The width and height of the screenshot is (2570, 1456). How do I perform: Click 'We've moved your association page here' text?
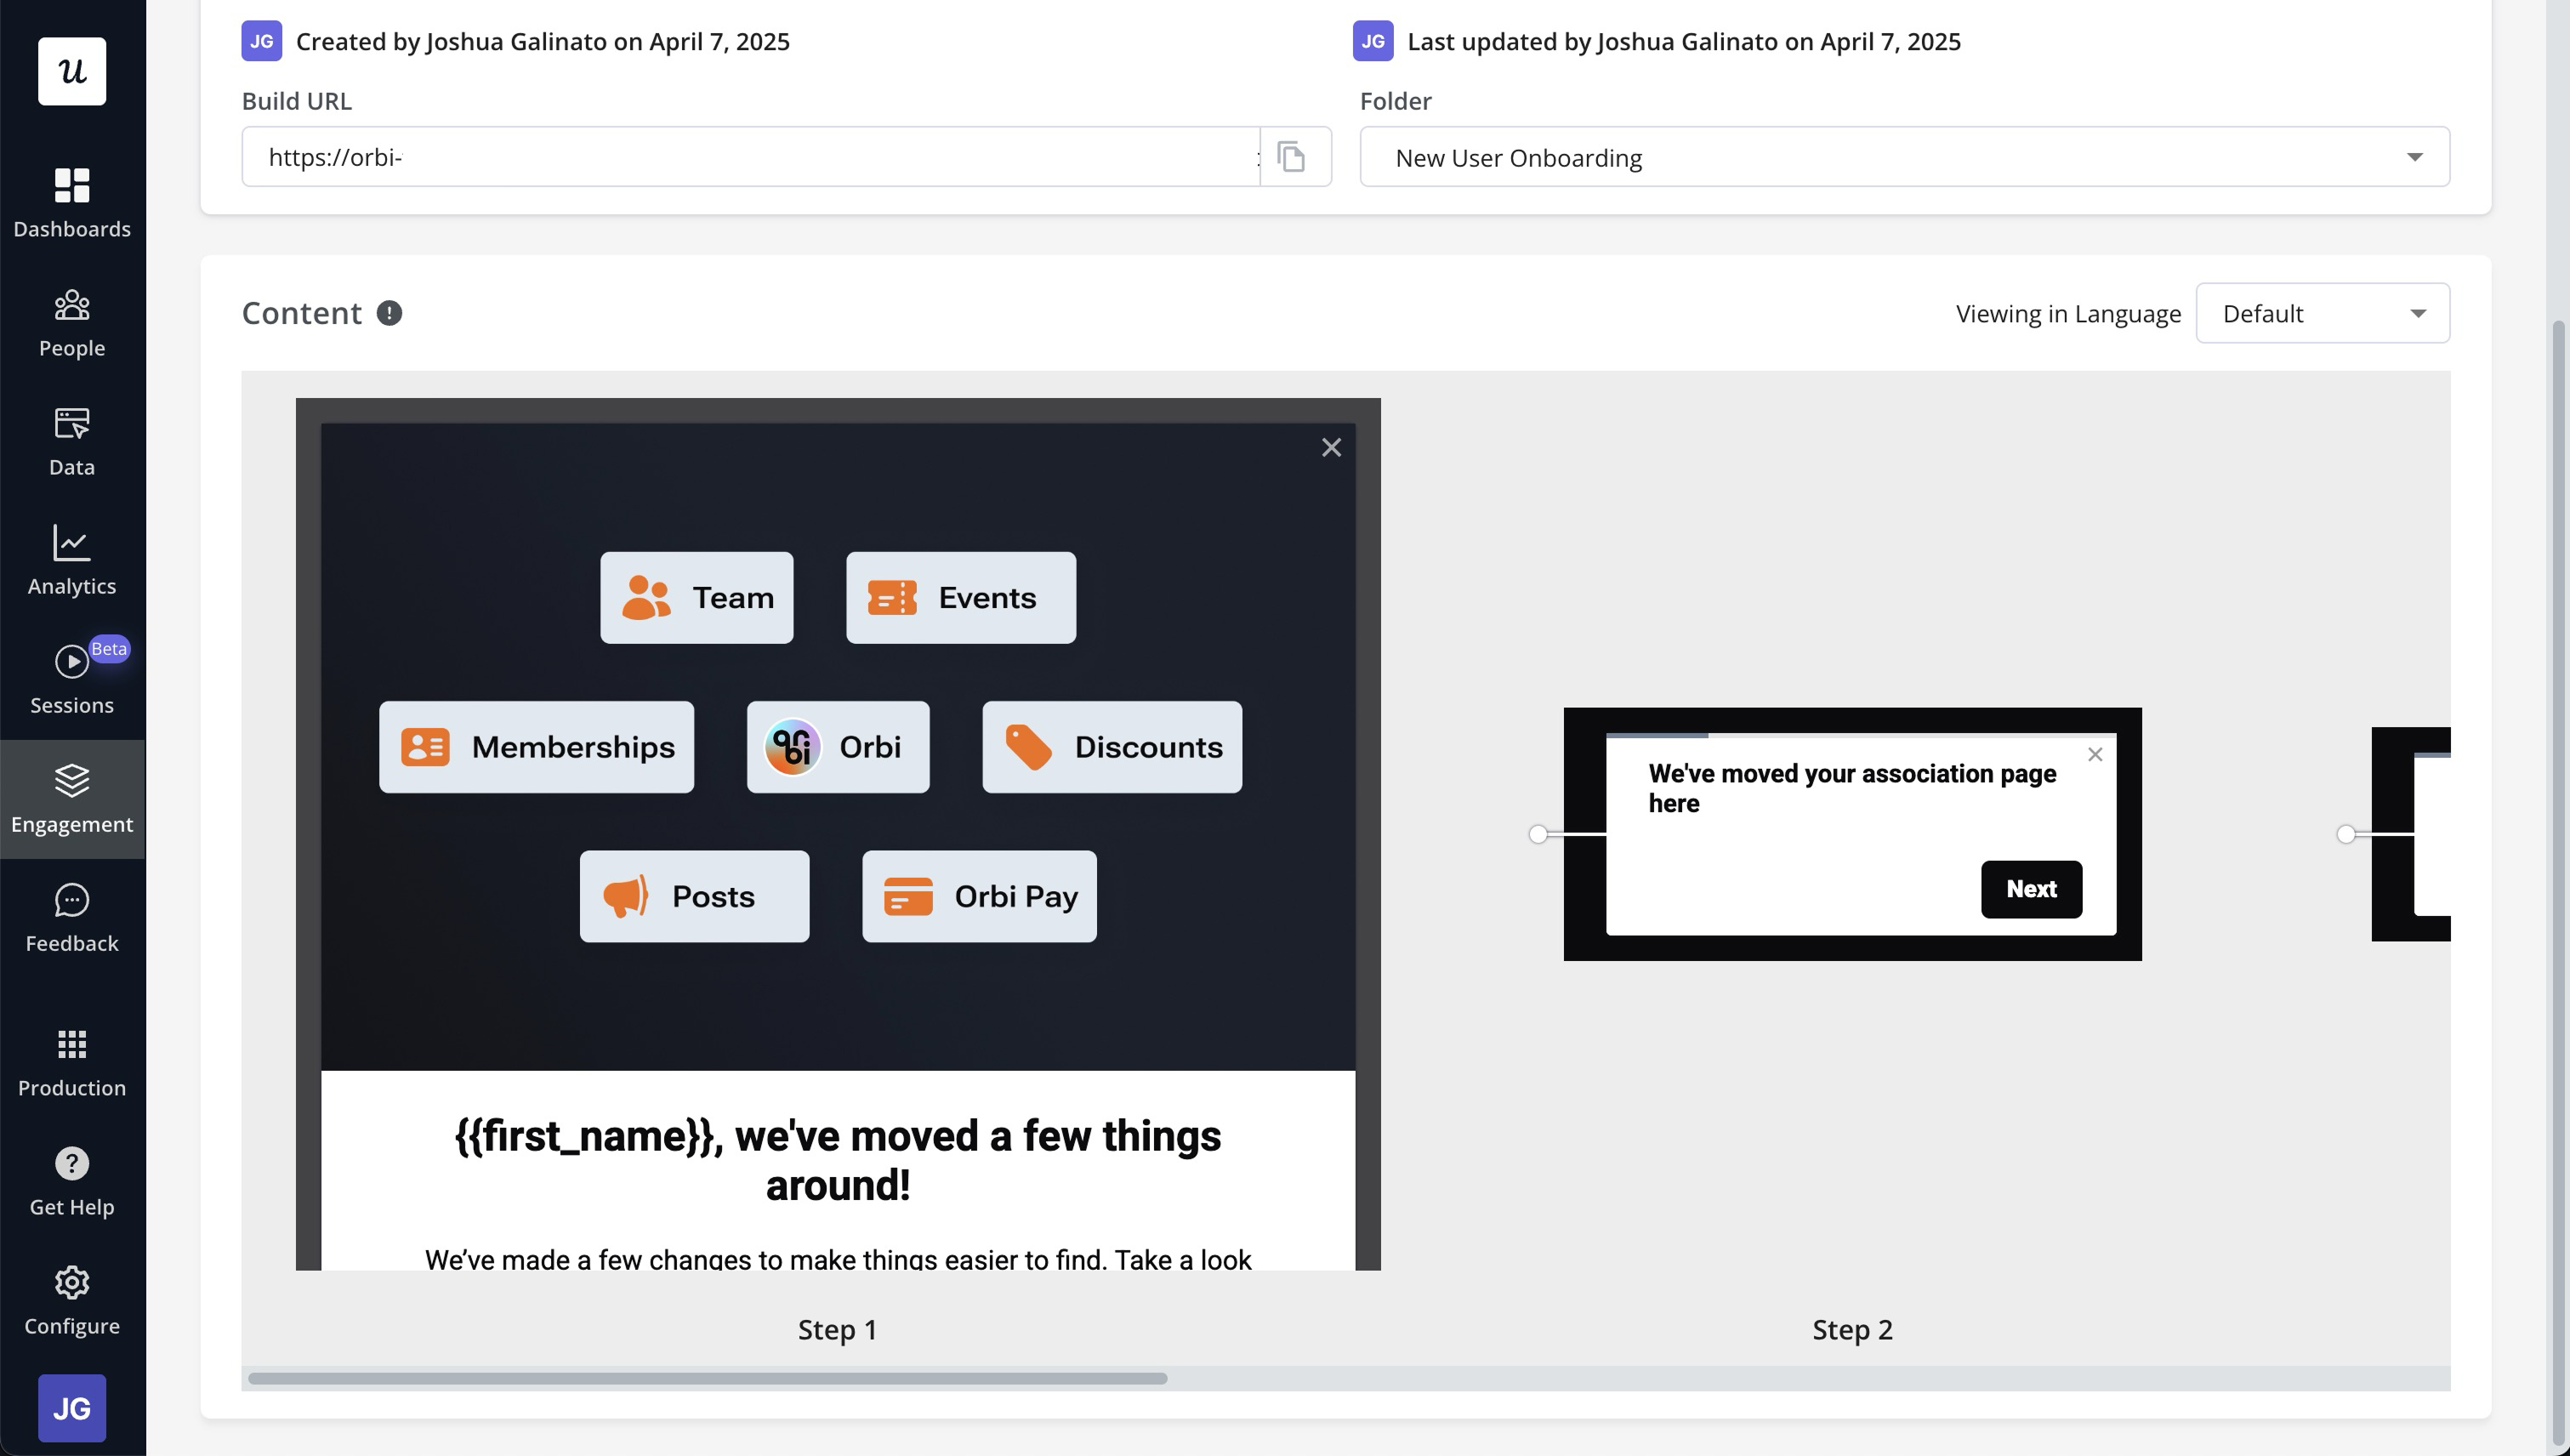(1852, 788)
